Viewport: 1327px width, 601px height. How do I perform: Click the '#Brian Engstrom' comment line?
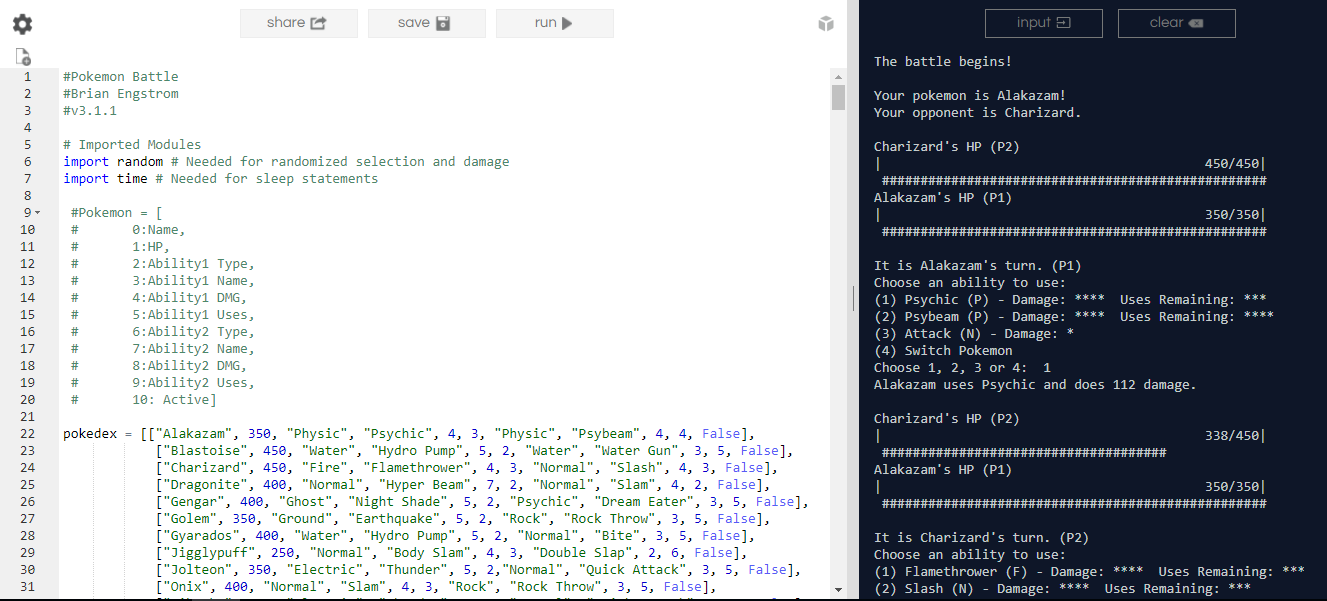click(121, 94)
